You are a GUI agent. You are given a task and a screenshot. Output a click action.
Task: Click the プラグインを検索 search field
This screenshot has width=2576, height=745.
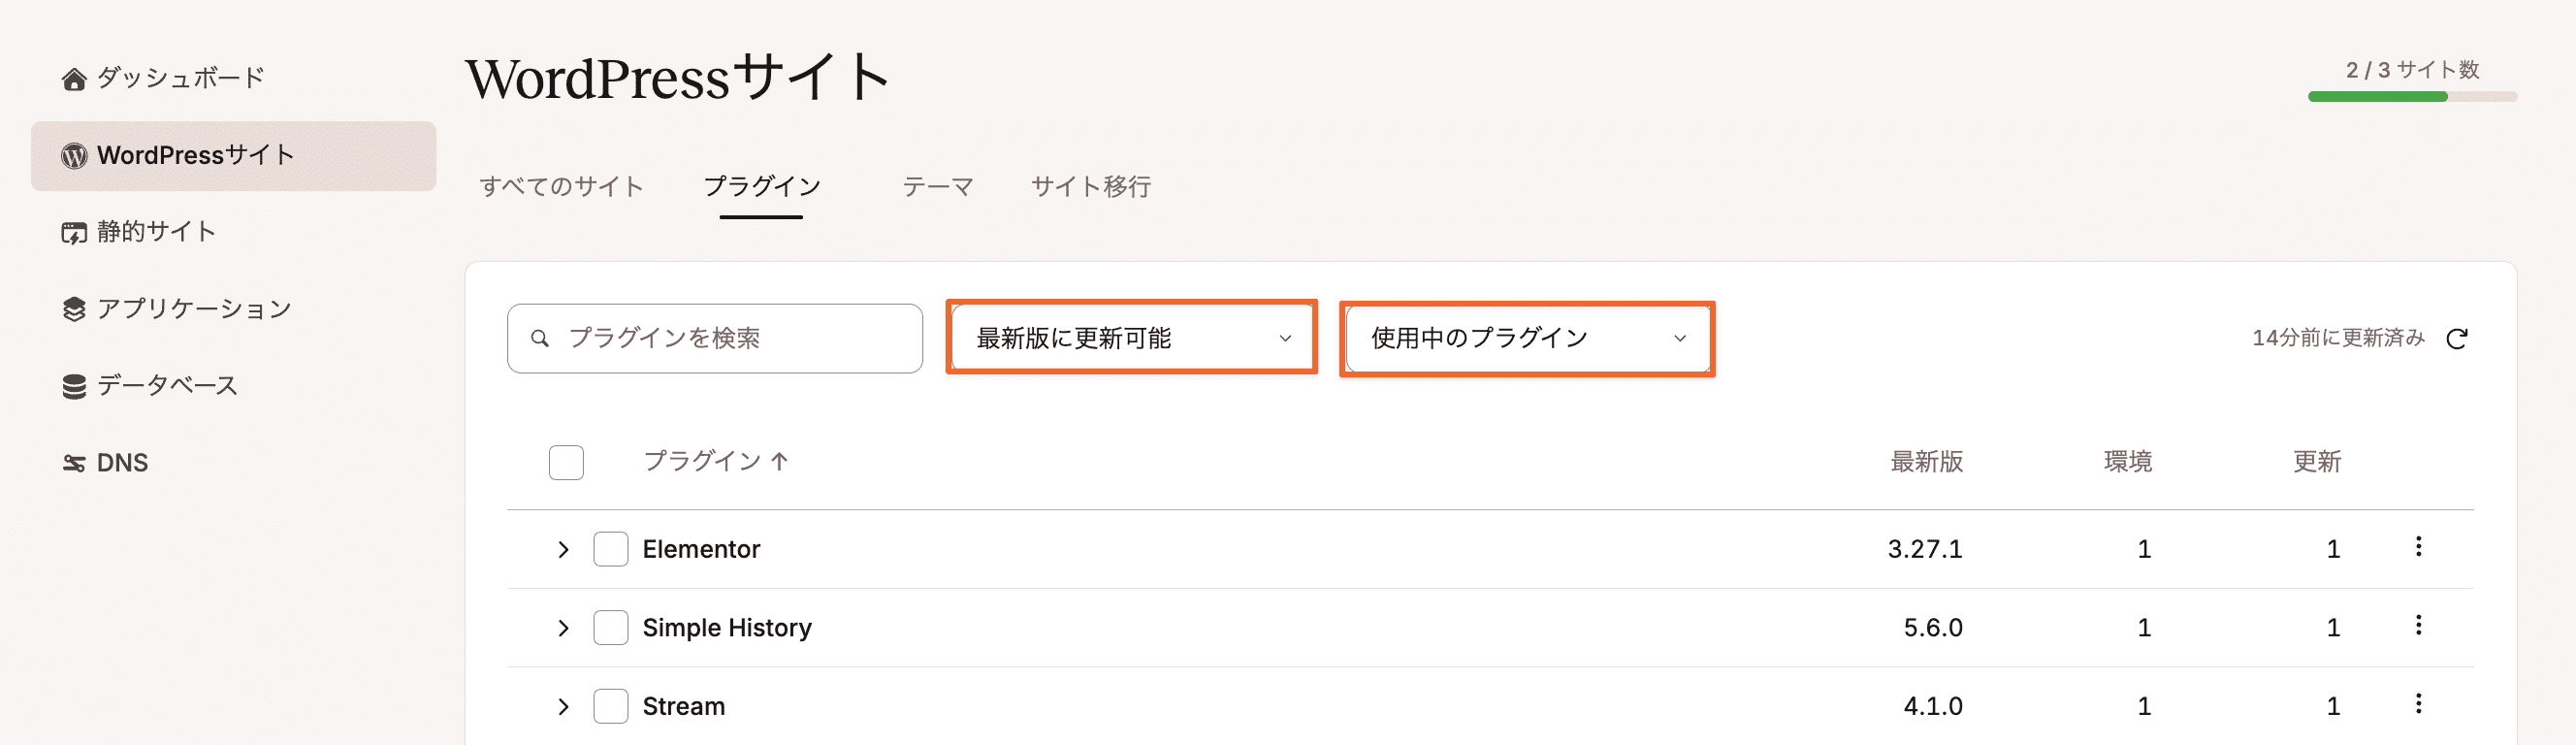point(714,339)
